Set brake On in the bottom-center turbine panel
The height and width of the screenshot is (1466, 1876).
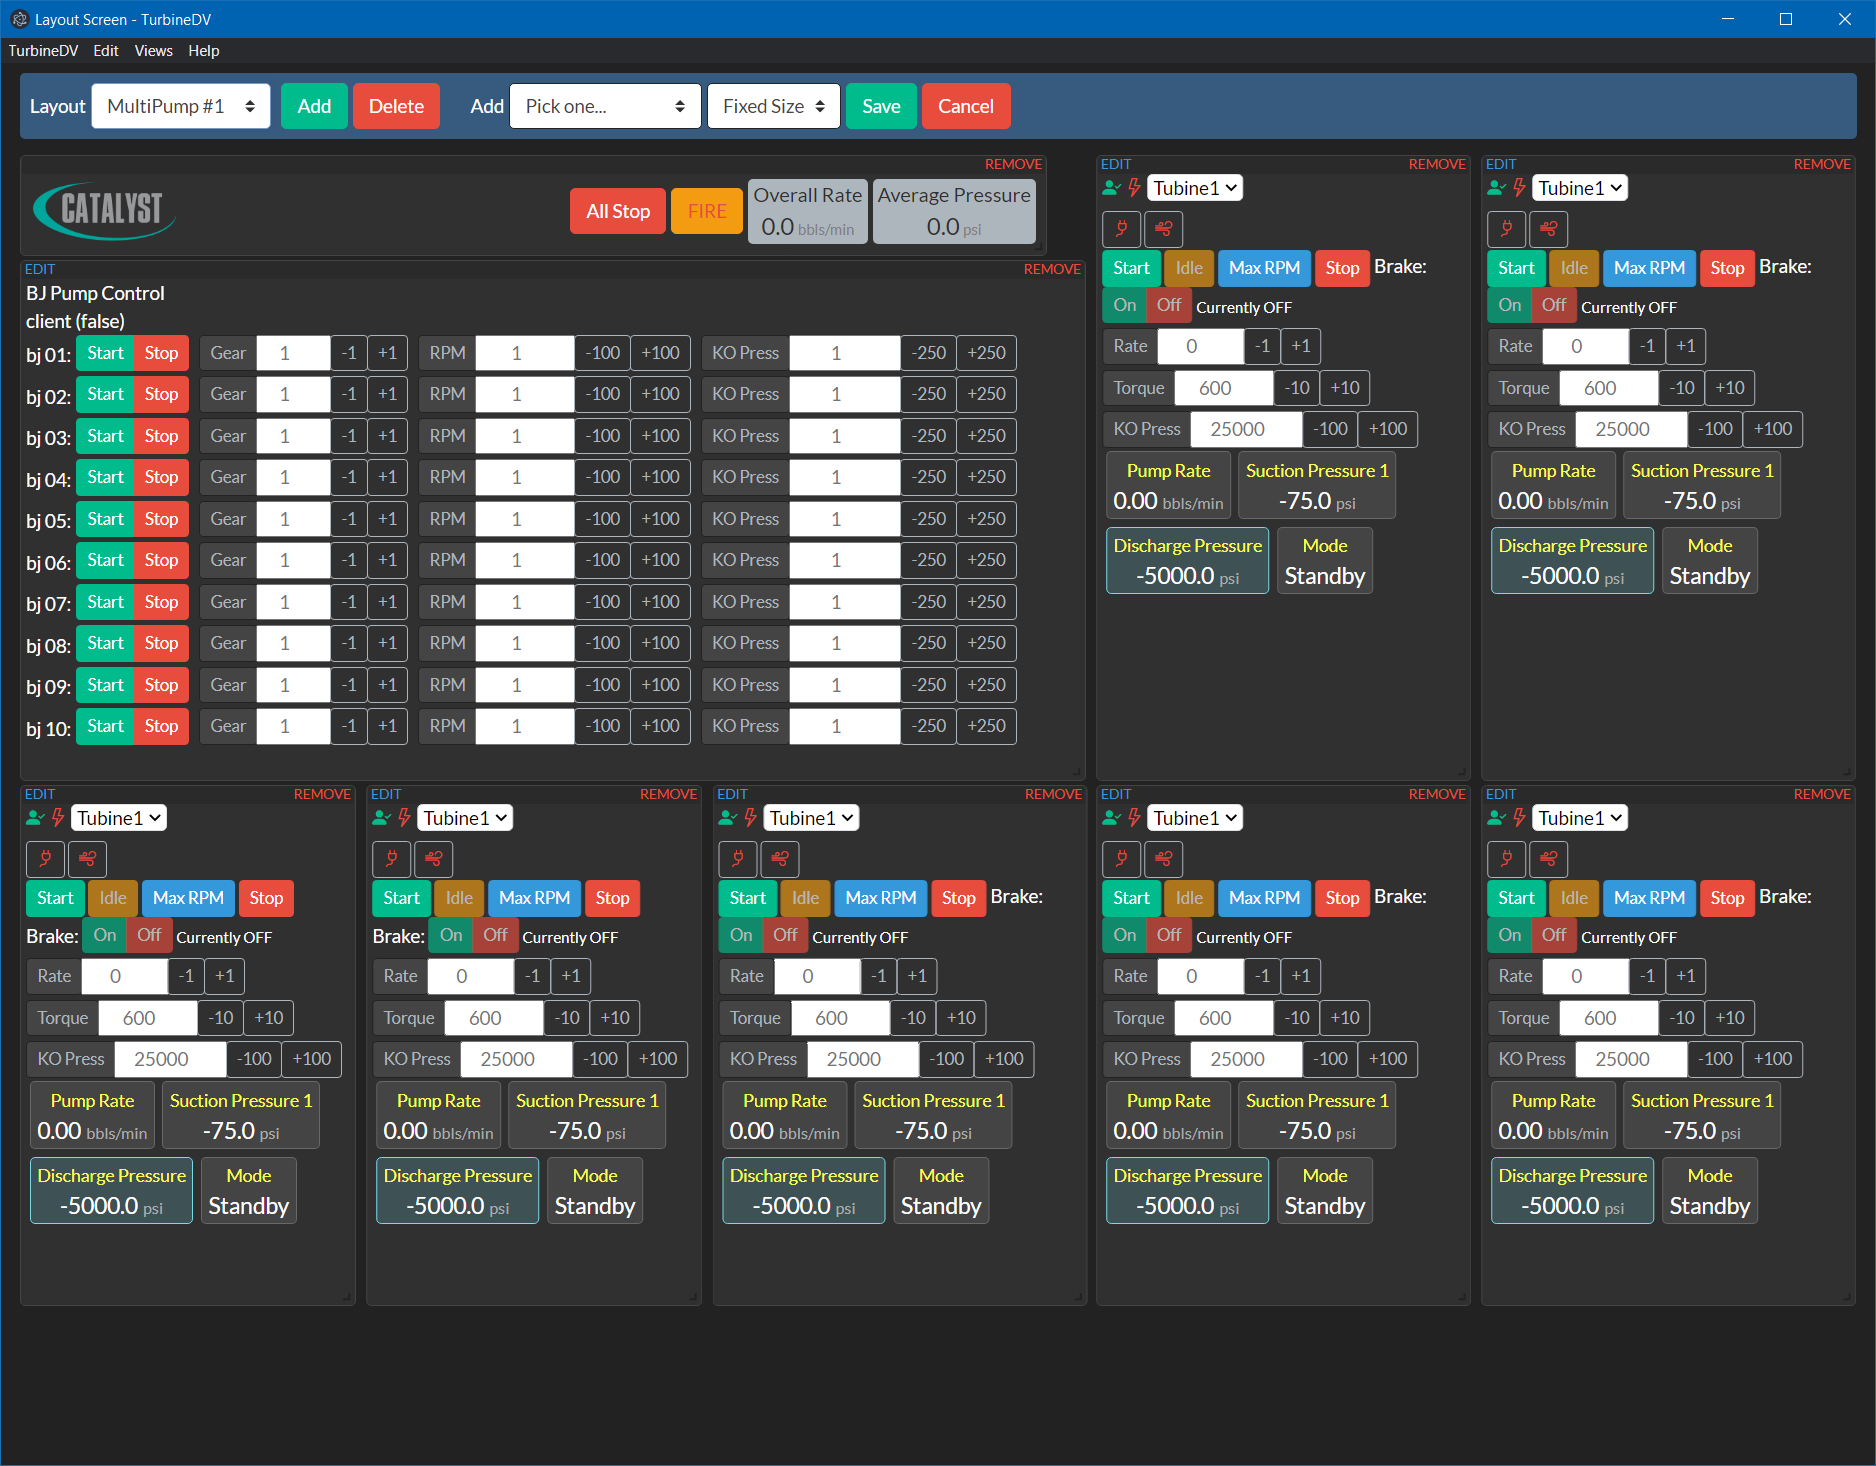(740, 936)
